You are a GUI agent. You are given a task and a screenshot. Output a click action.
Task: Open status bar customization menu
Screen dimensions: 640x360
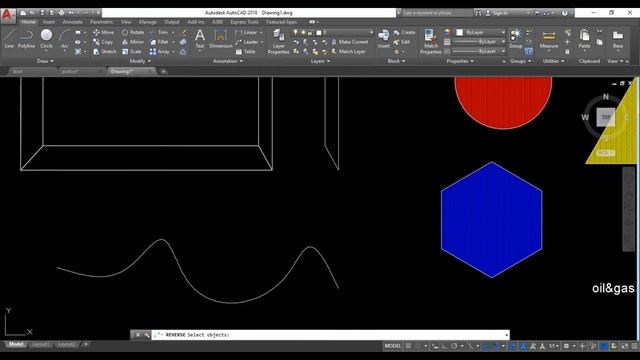coord(634,346)
